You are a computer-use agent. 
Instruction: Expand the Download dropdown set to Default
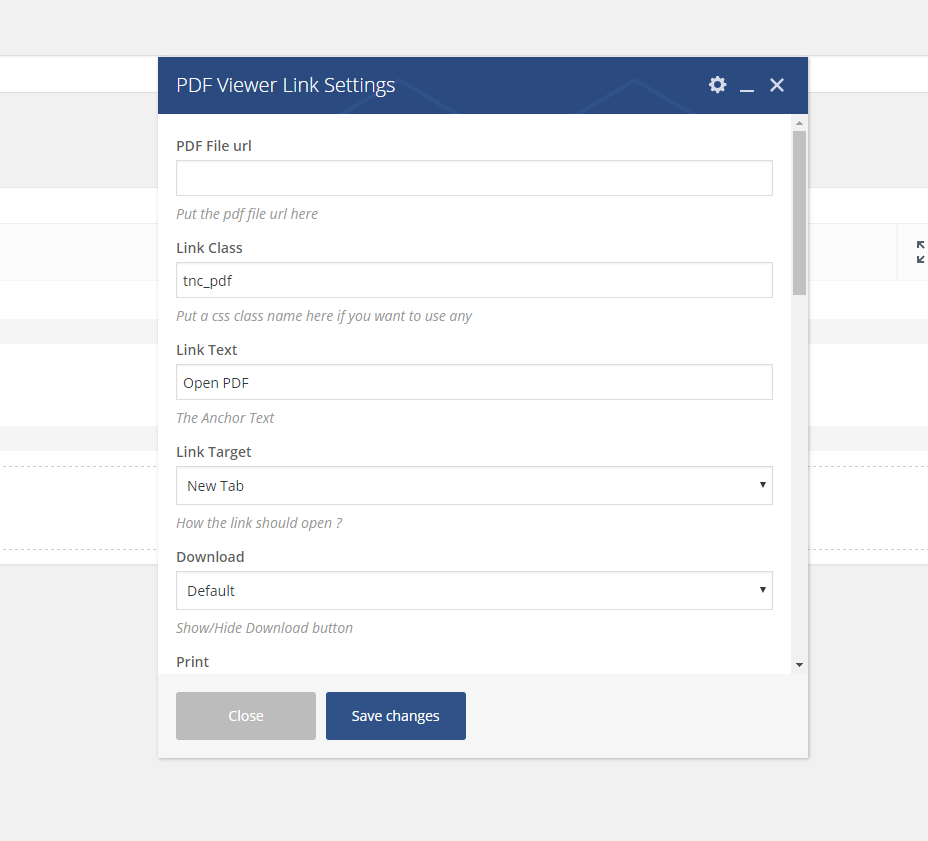(474, 591)
